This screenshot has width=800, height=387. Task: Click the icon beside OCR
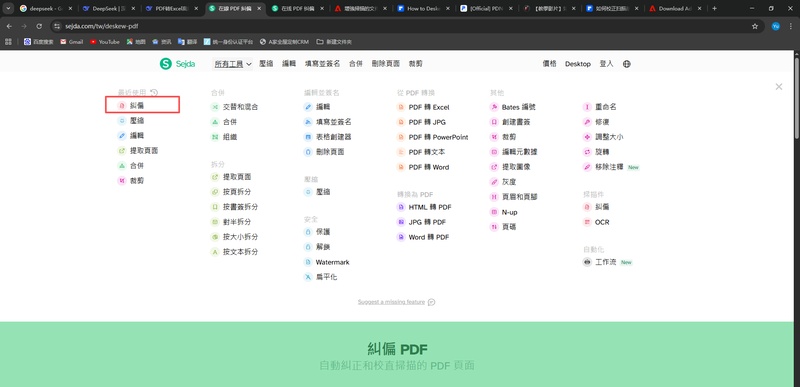point(587,222)
